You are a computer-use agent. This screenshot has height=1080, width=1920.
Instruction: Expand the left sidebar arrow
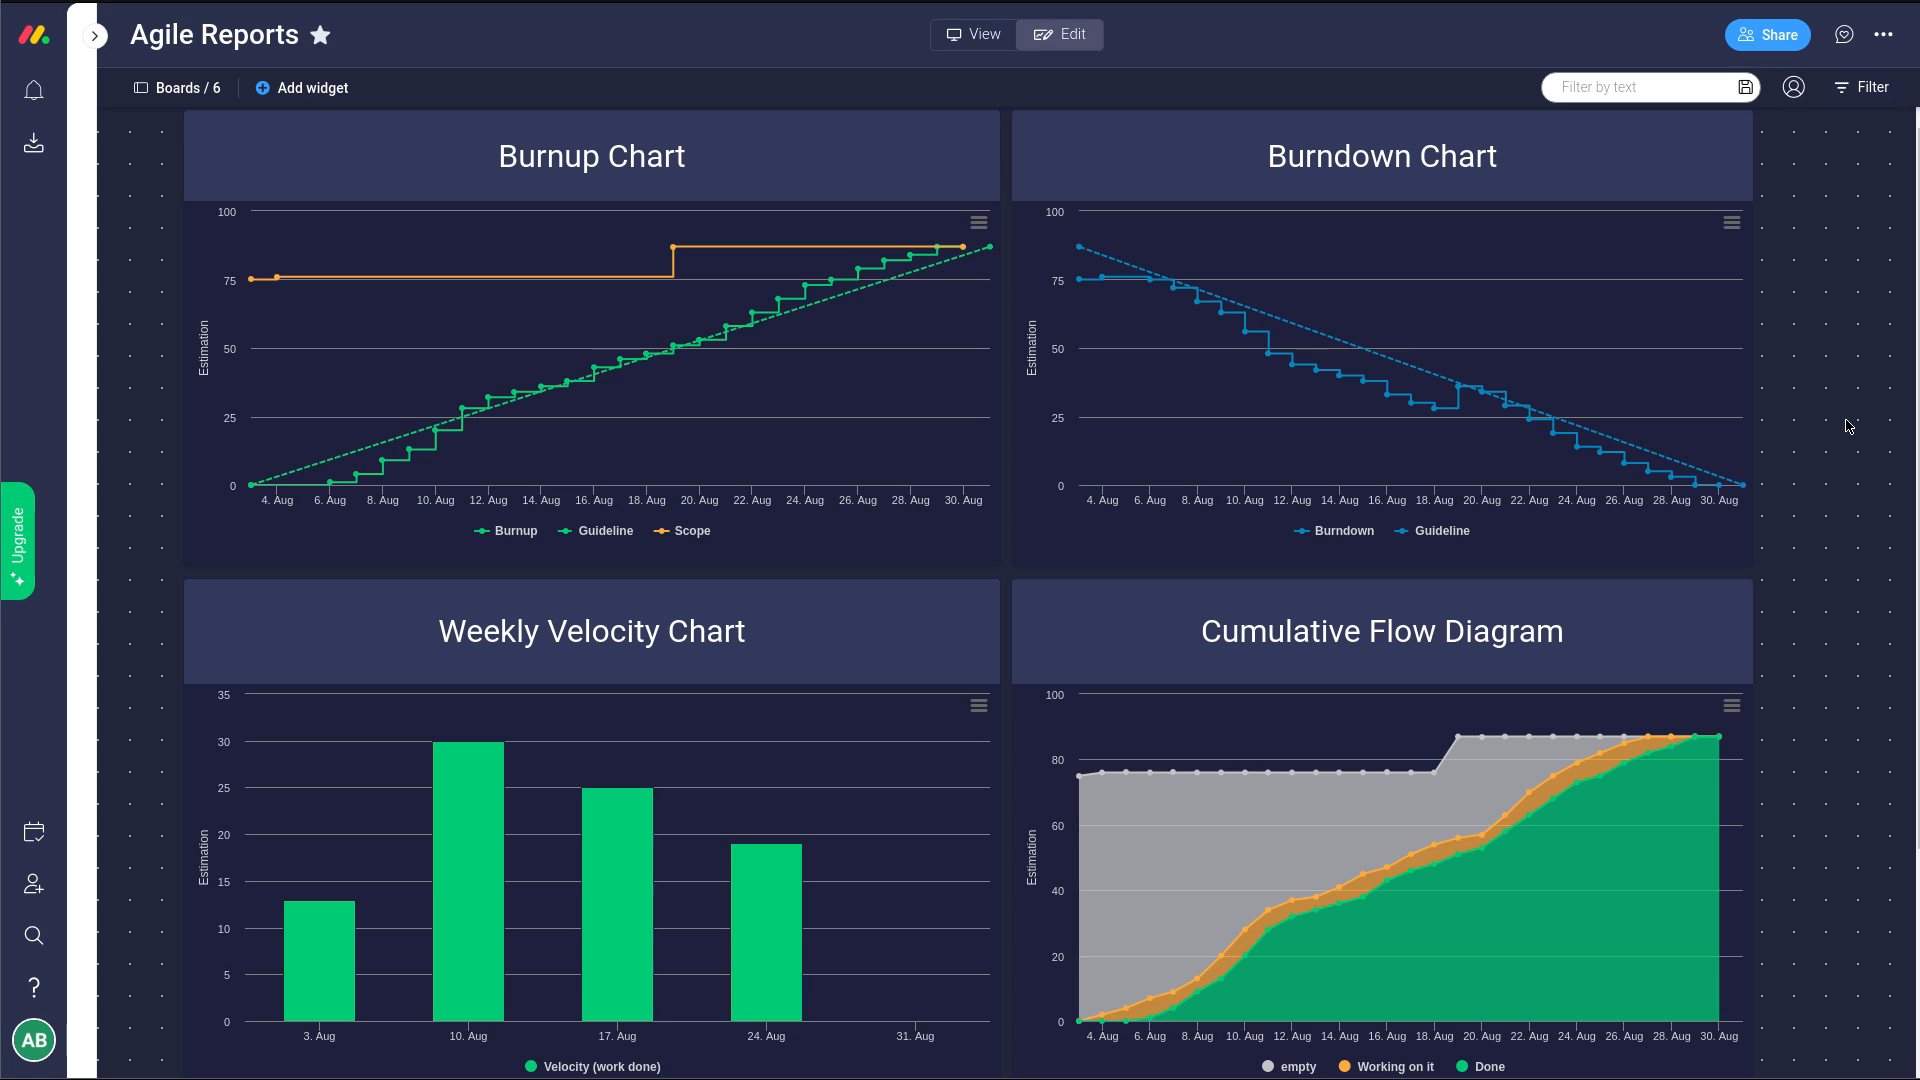point(95,36)
